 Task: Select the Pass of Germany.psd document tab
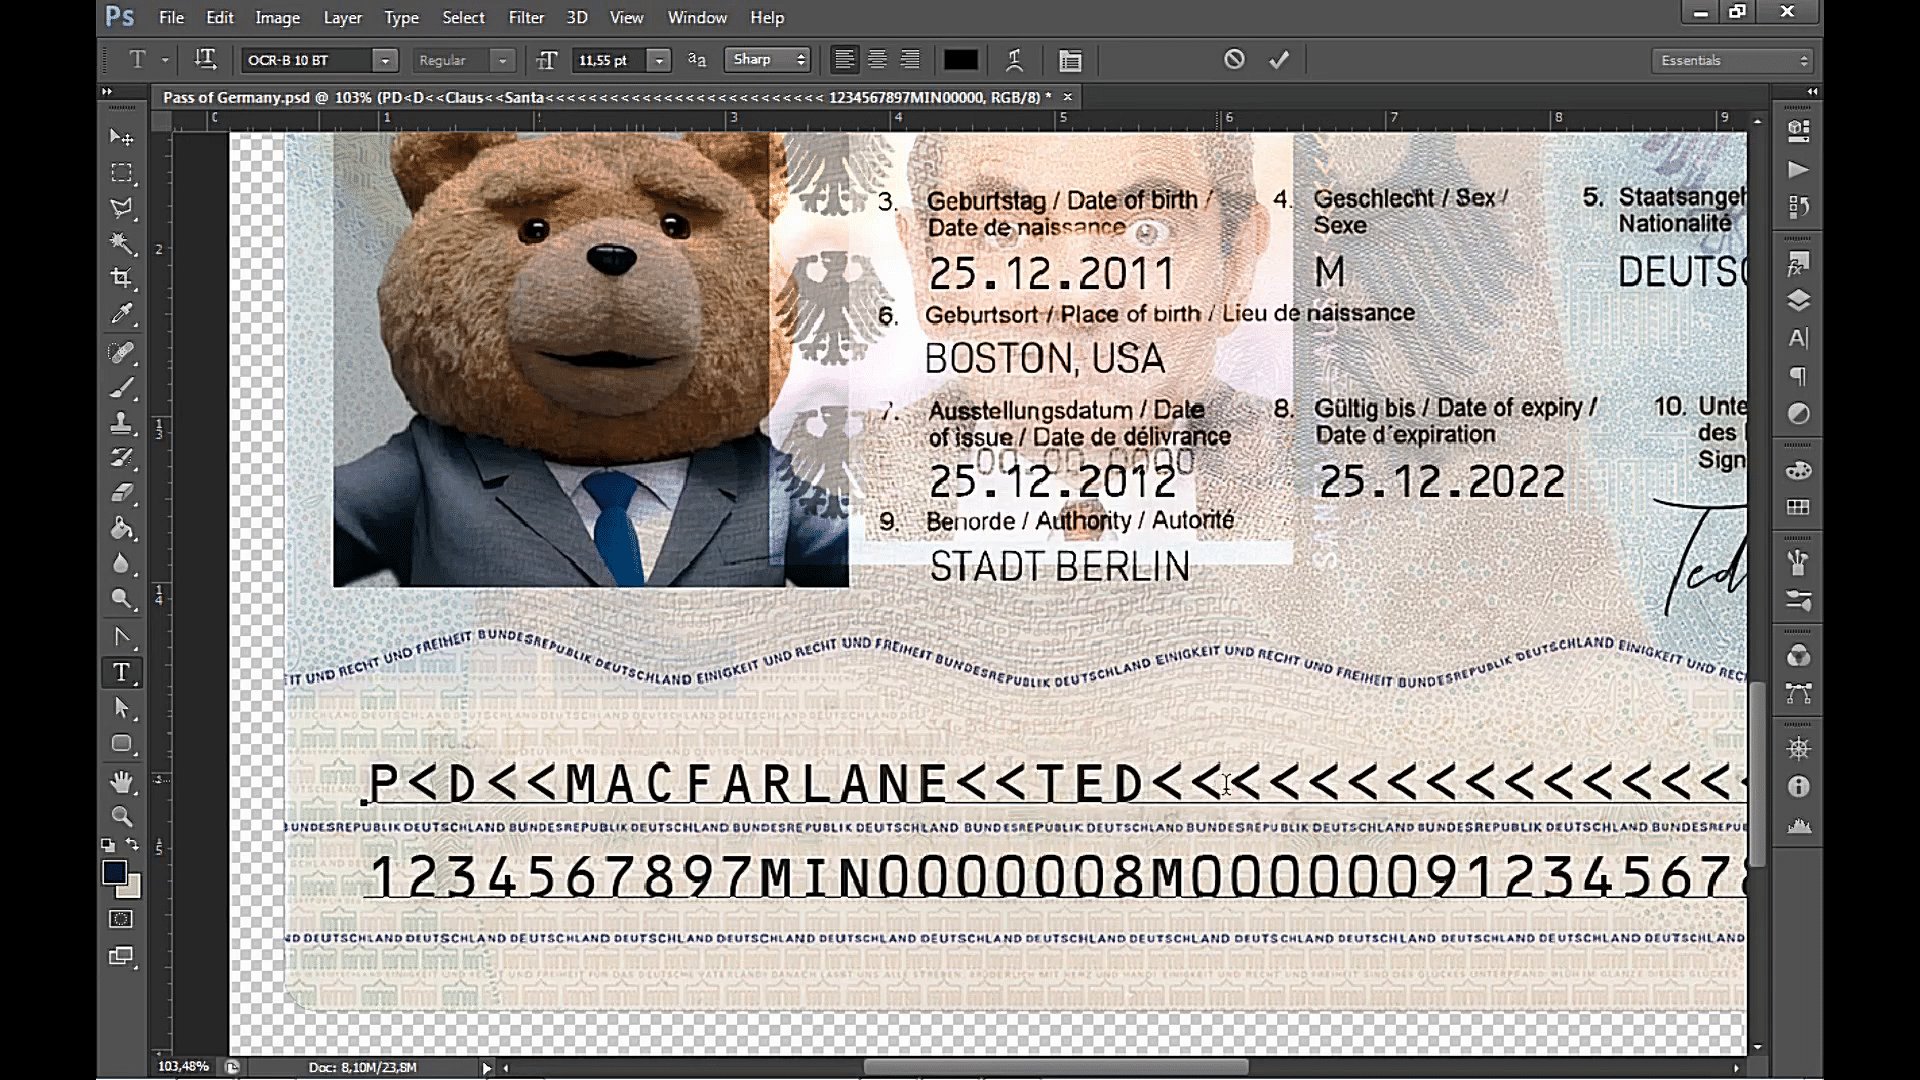coord(607,97)
